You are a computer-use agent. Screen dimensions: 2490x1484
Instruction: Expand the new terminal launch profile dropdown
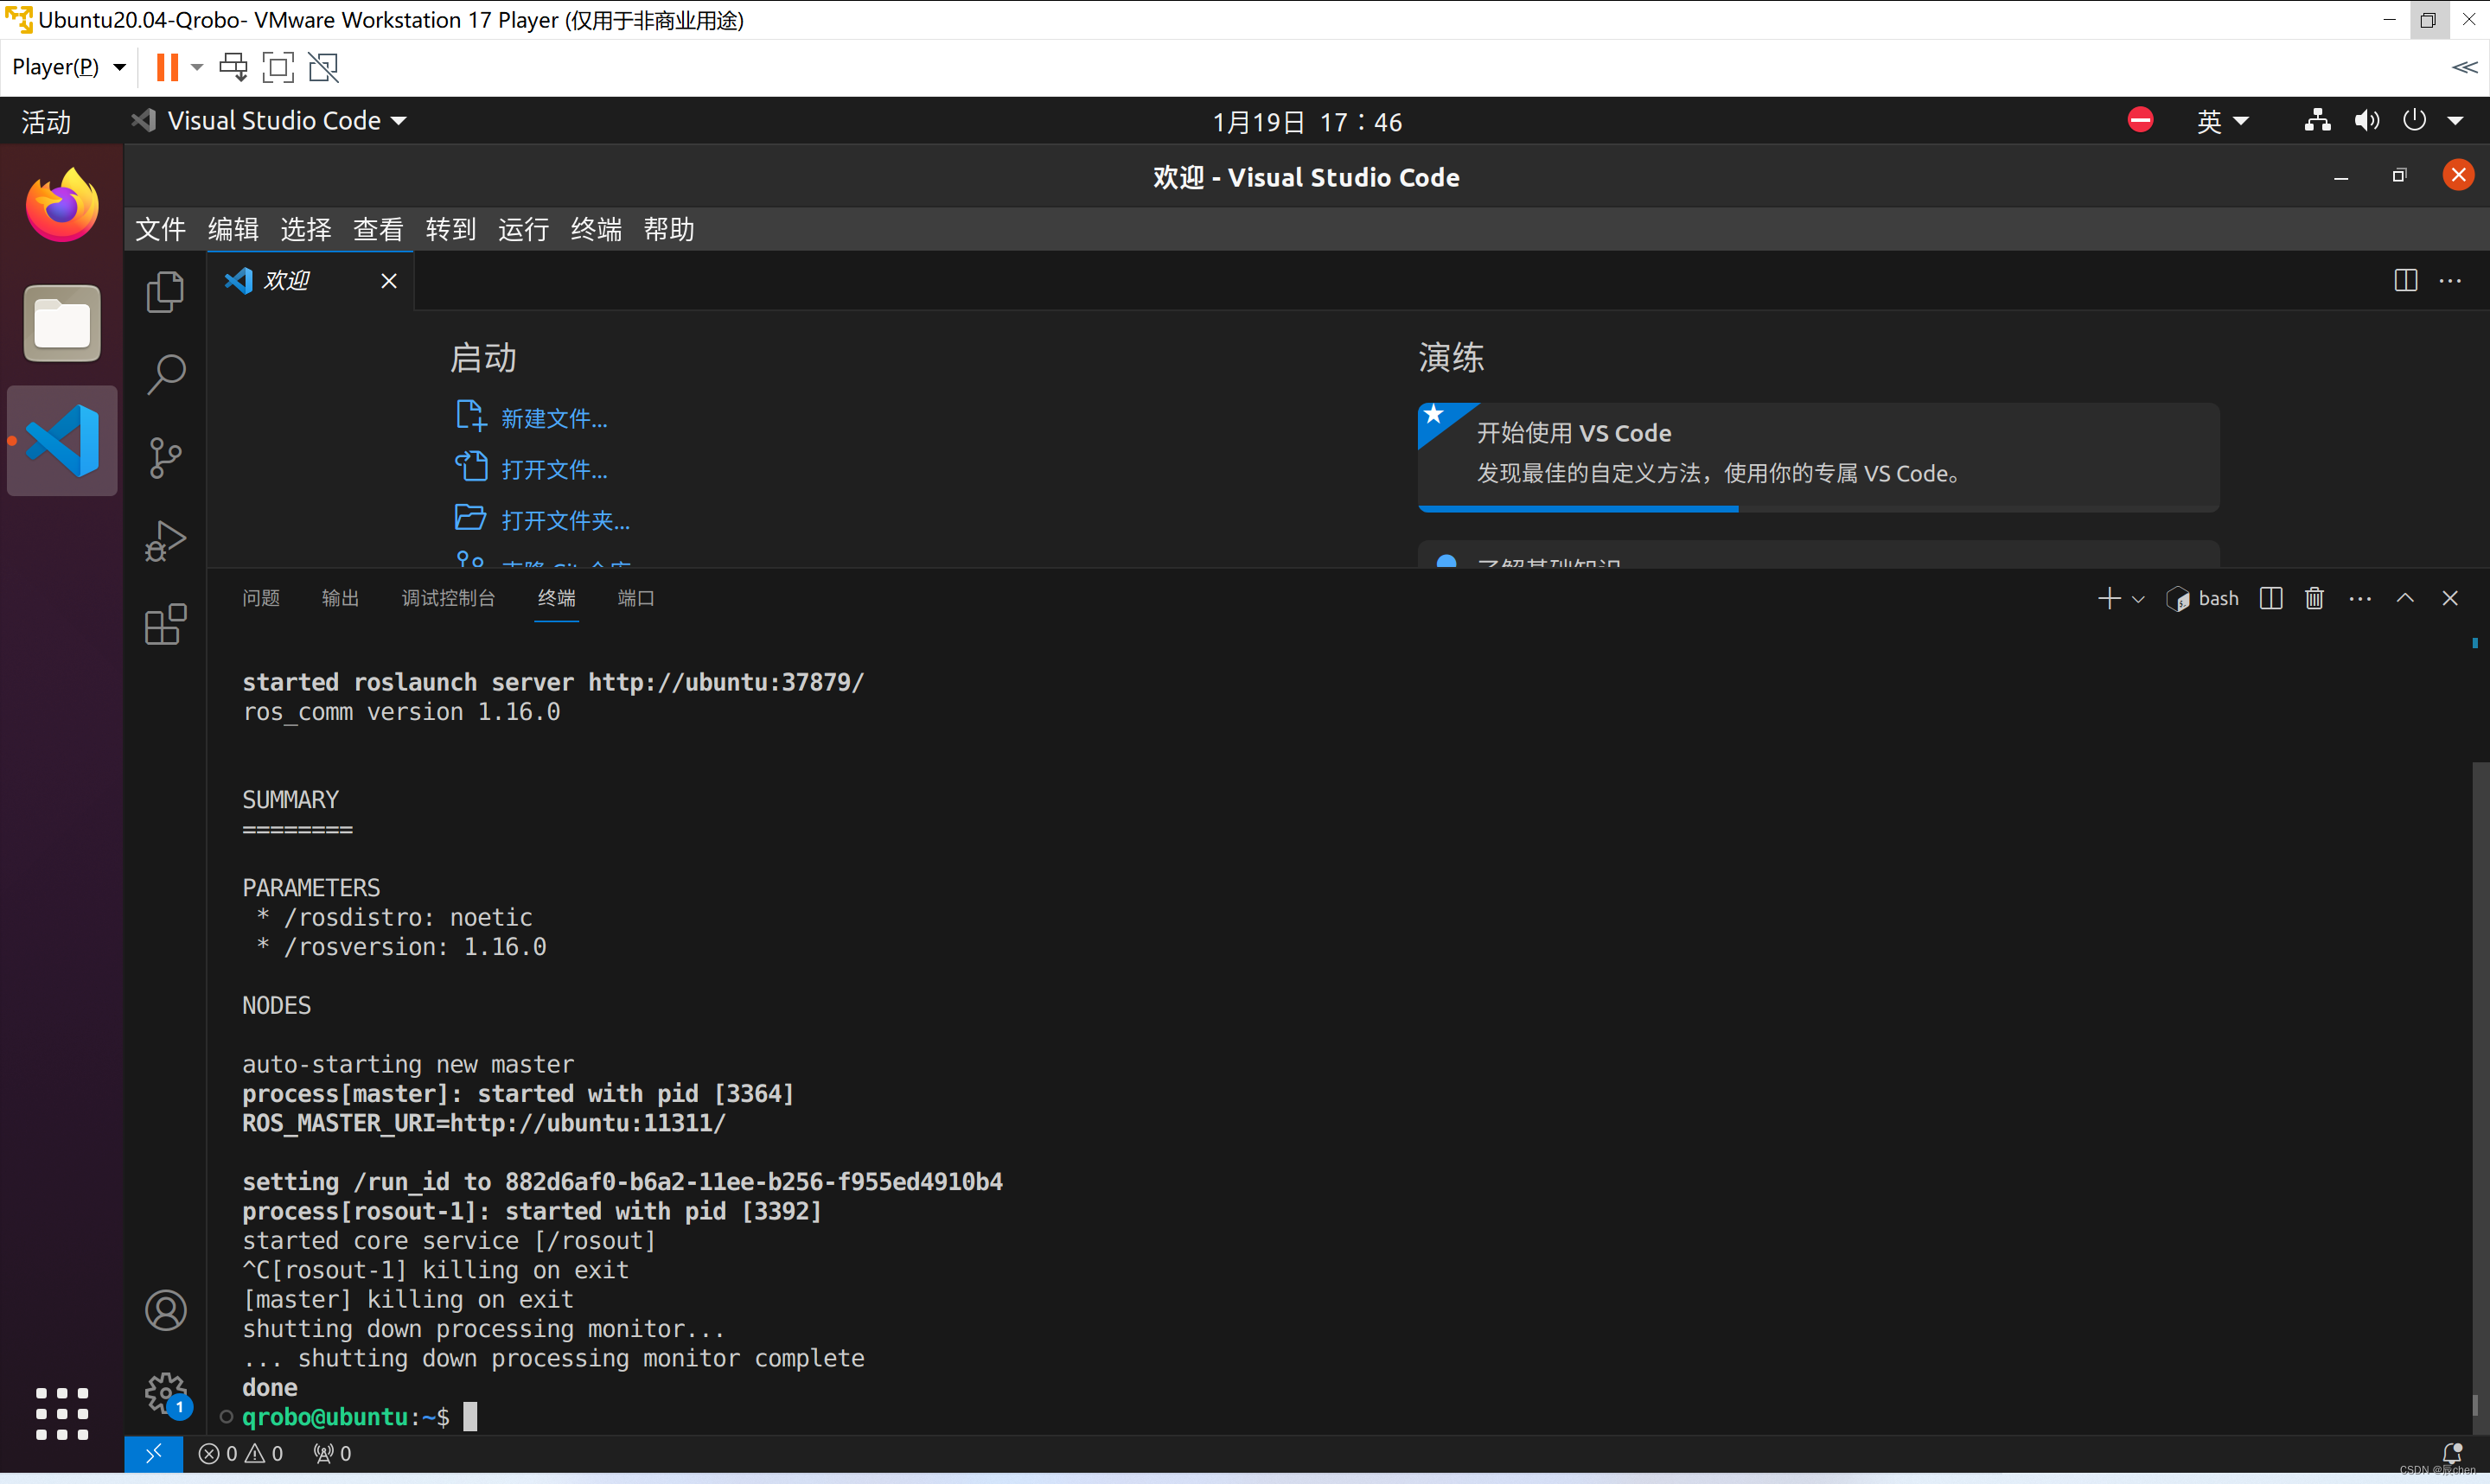pos(2138,599)
